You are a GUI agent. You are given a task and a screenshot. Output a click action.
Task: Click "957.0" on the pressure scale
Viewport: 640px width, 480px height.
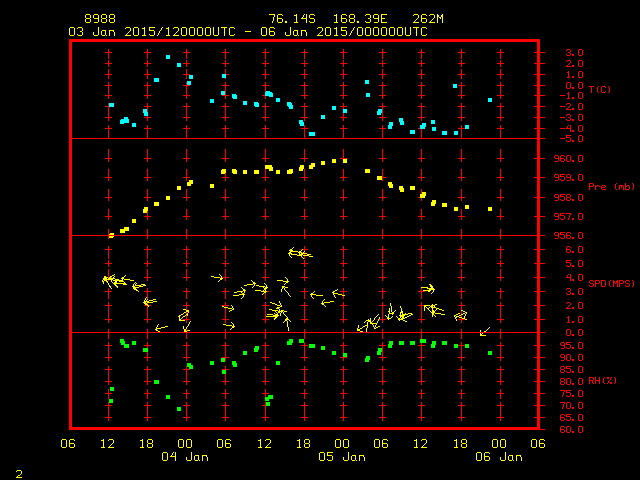[569, 217]
